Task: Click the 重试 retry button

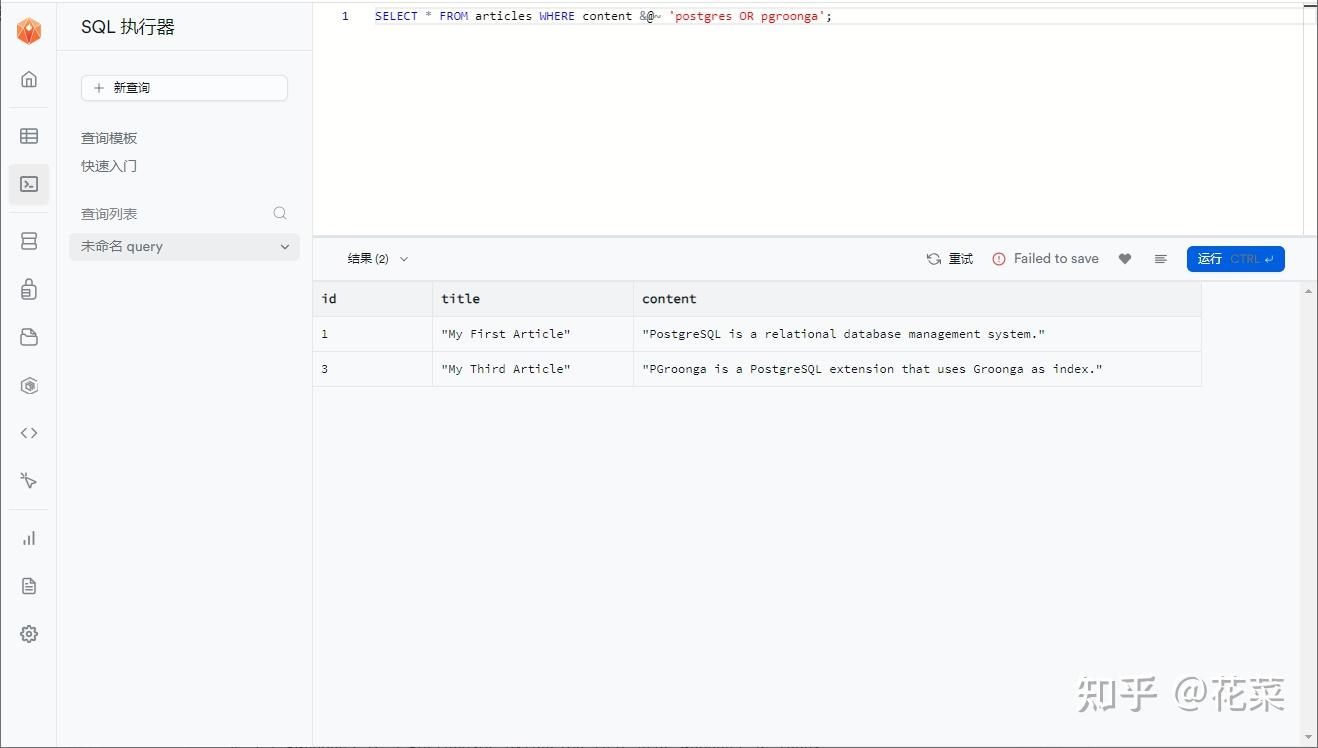Action: pos(950,259)
